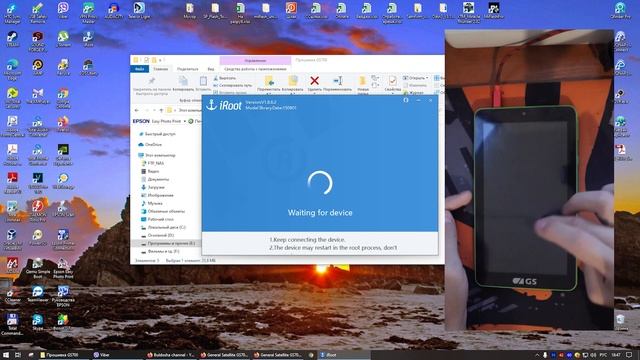Image resolution: width=640 pixels, height=360 pixels.
Task: Select Downloads folder in the Explorer tree
Action: 153,187
